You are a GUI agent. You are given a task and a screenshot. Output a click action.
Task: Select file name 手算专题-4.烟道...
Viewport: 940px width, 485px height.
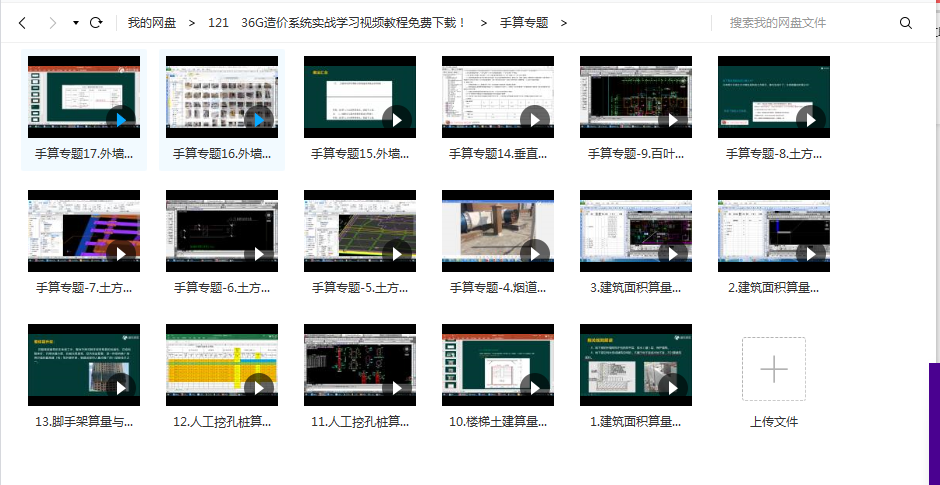pyautogui.click(x=498, y=288)
